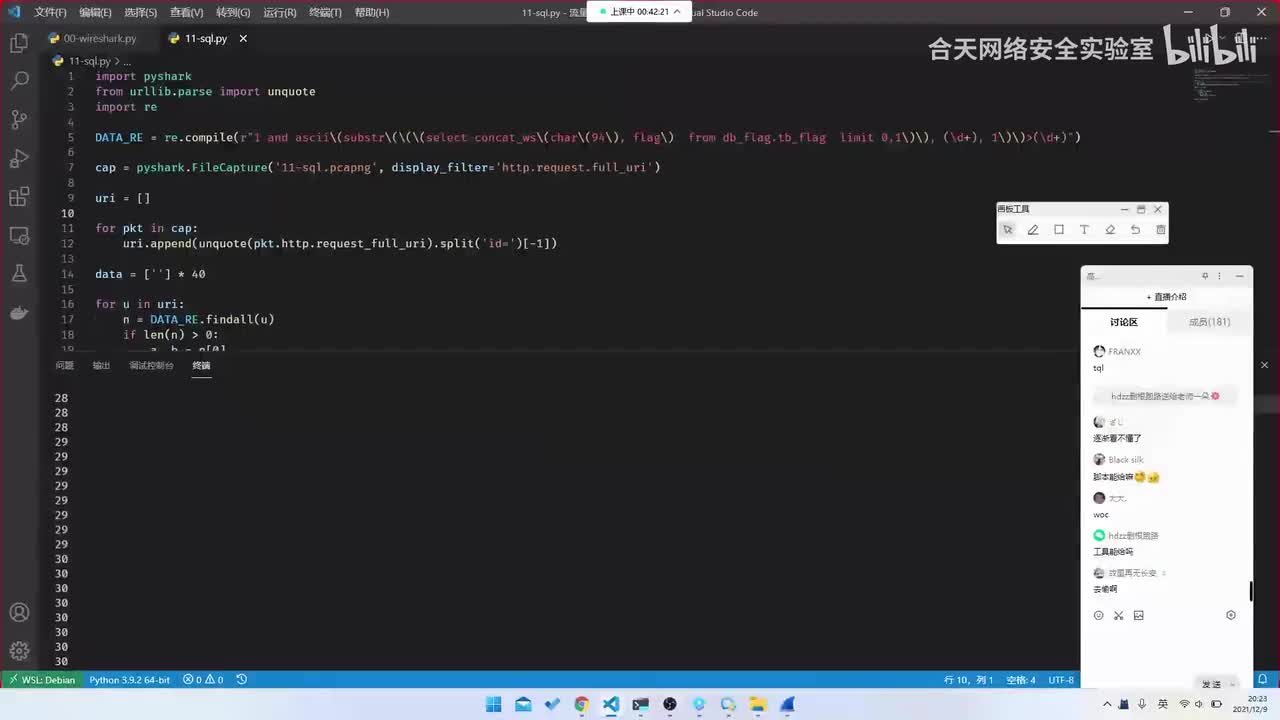
Task: Open chat settings gear icon
Action: [x=1231, y=616]
